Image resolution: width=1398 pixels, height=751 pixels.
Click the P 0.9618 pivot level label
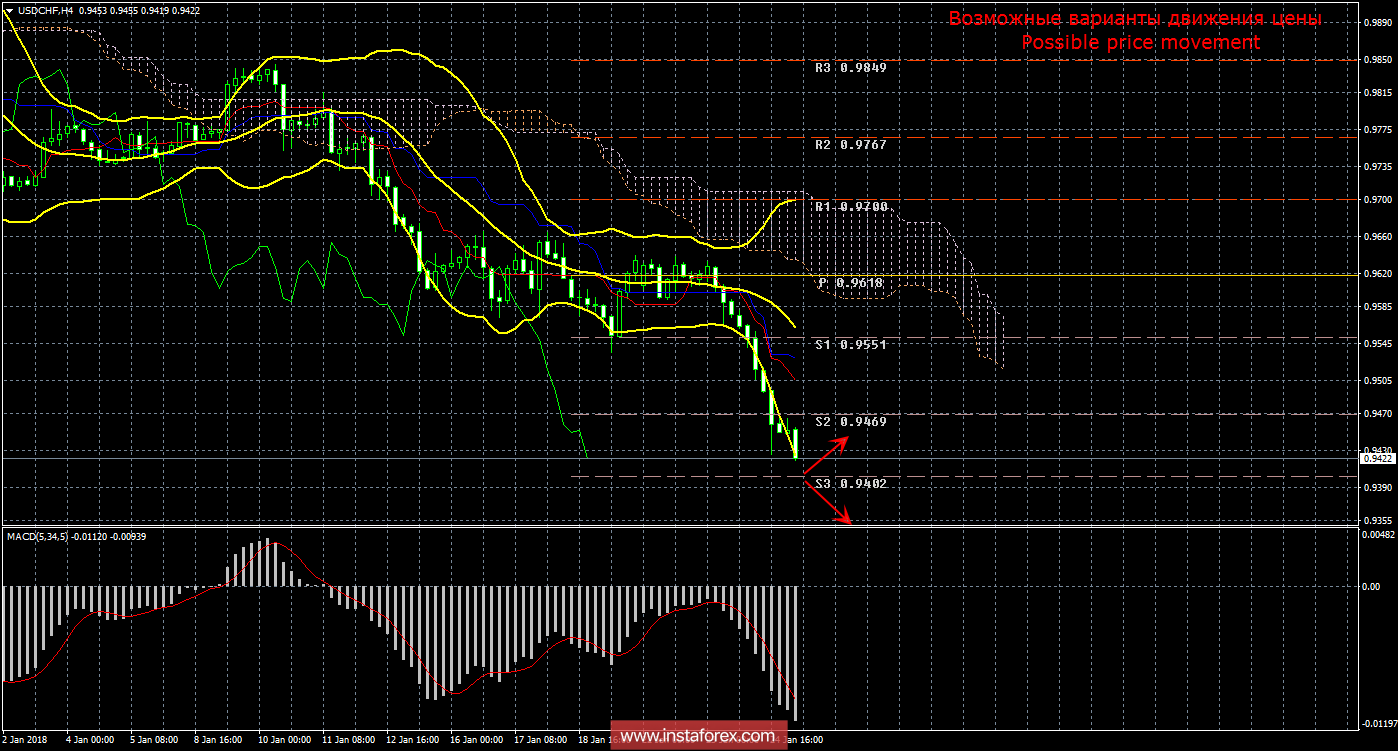(850, 283)
